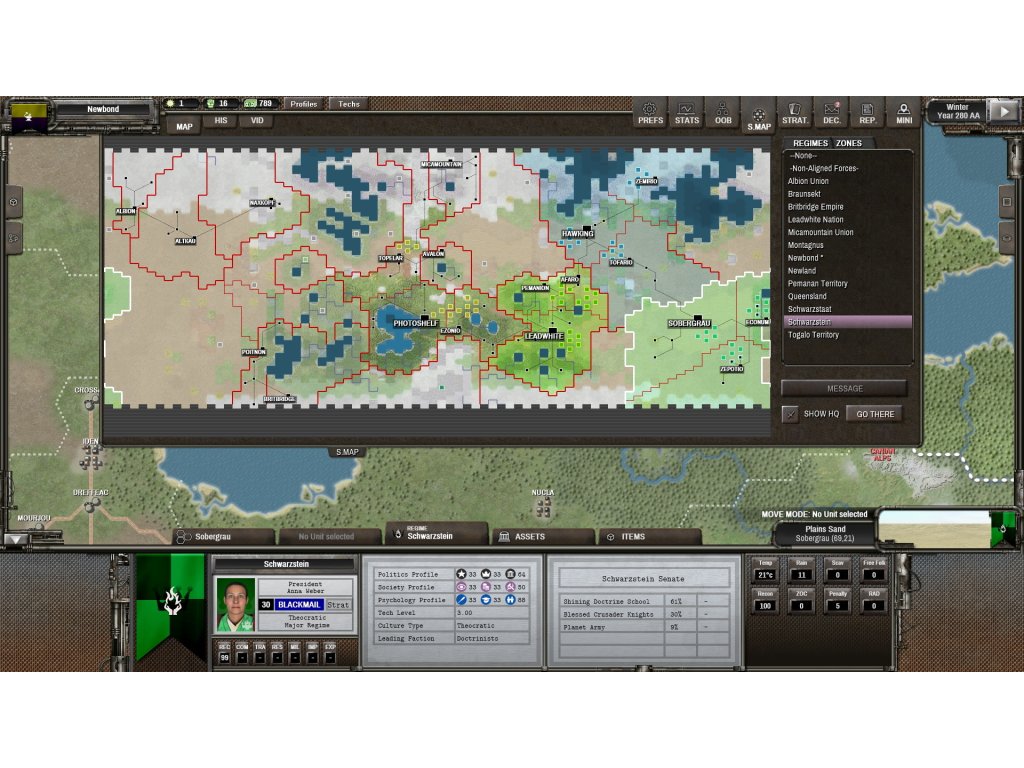Select Schwarzstaat in the regimes list

point(847,310)
